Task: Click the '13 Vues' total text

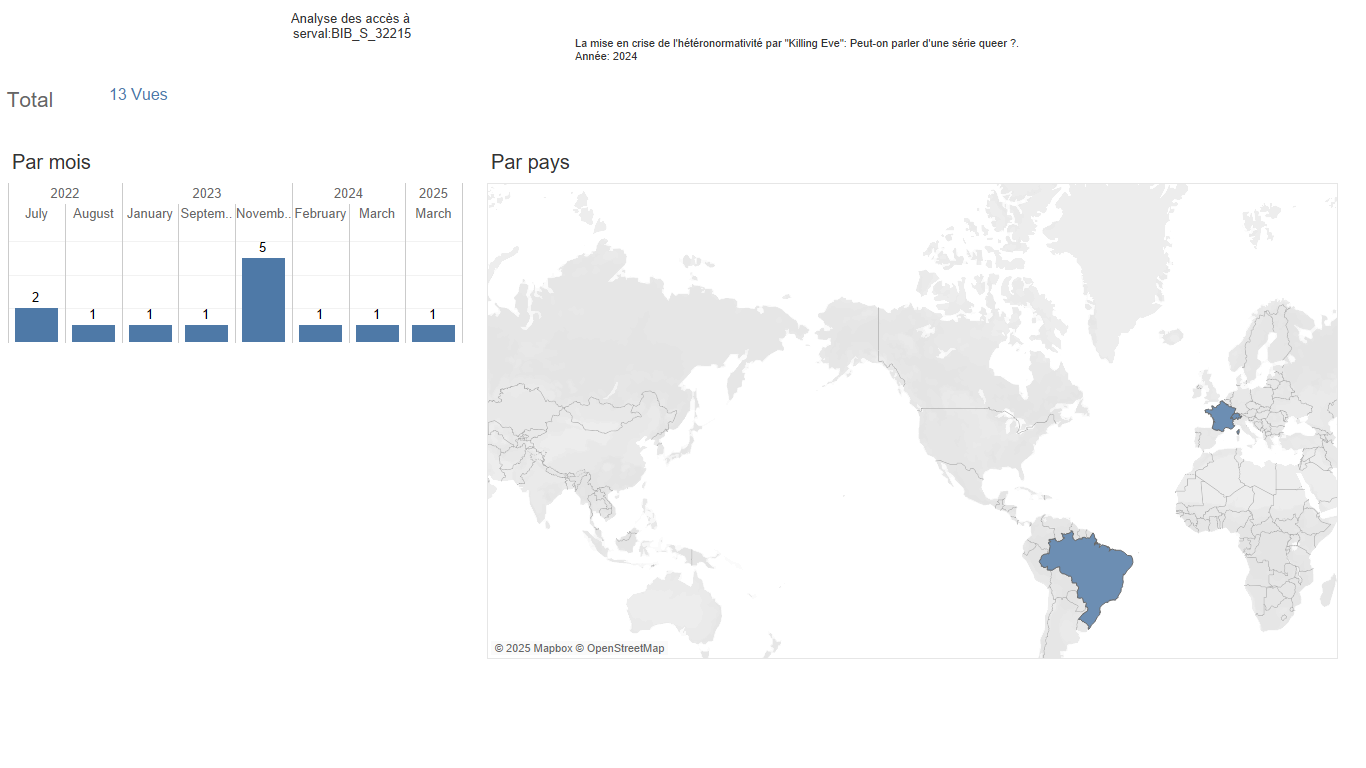Action: [x=138, y=95]
